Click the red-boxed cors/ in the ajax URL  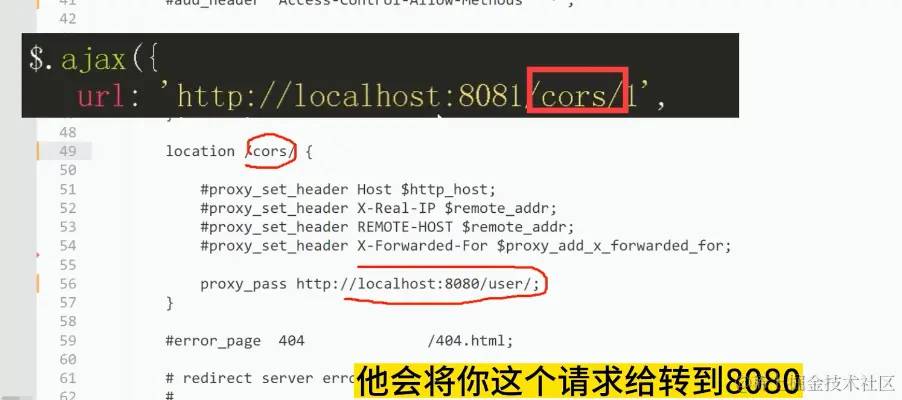point(578,97)
